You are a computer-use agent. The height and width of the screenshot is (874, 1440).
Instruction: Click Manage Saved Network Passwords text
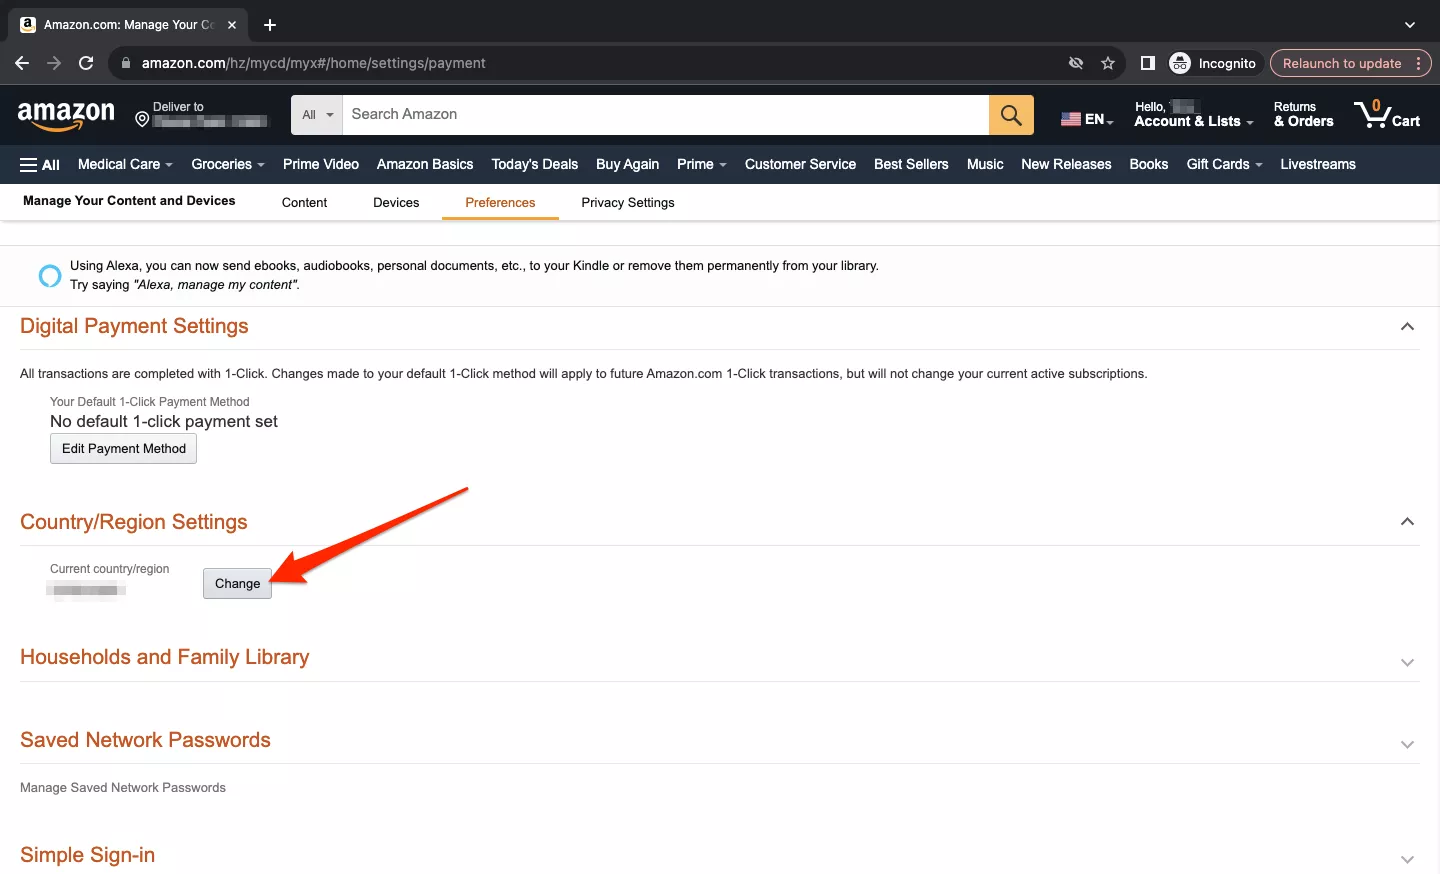123,788
